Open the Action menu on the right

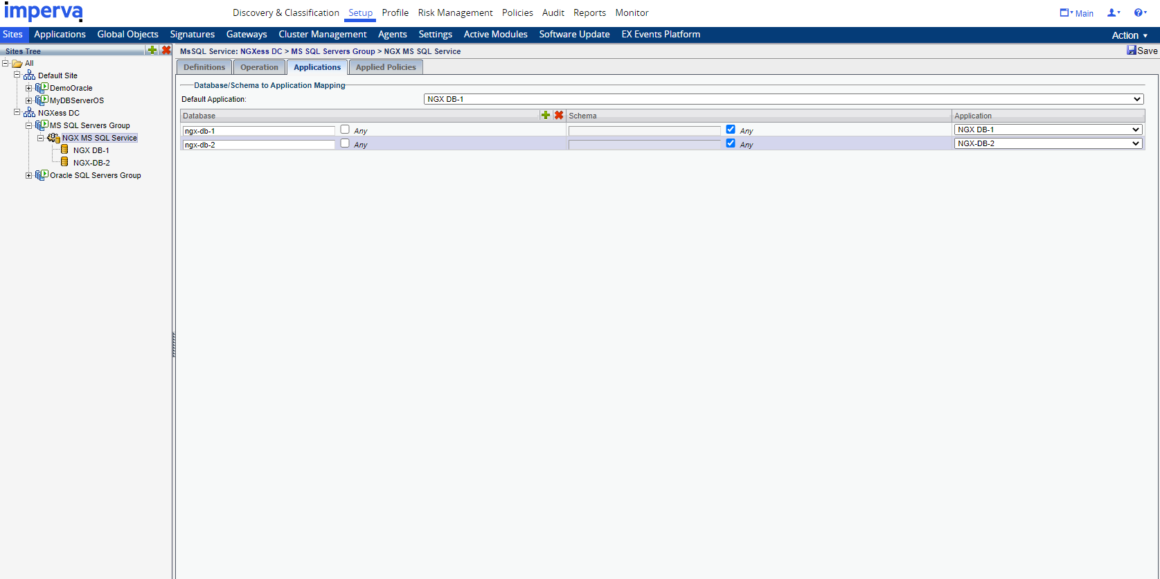click(1128, 33)
